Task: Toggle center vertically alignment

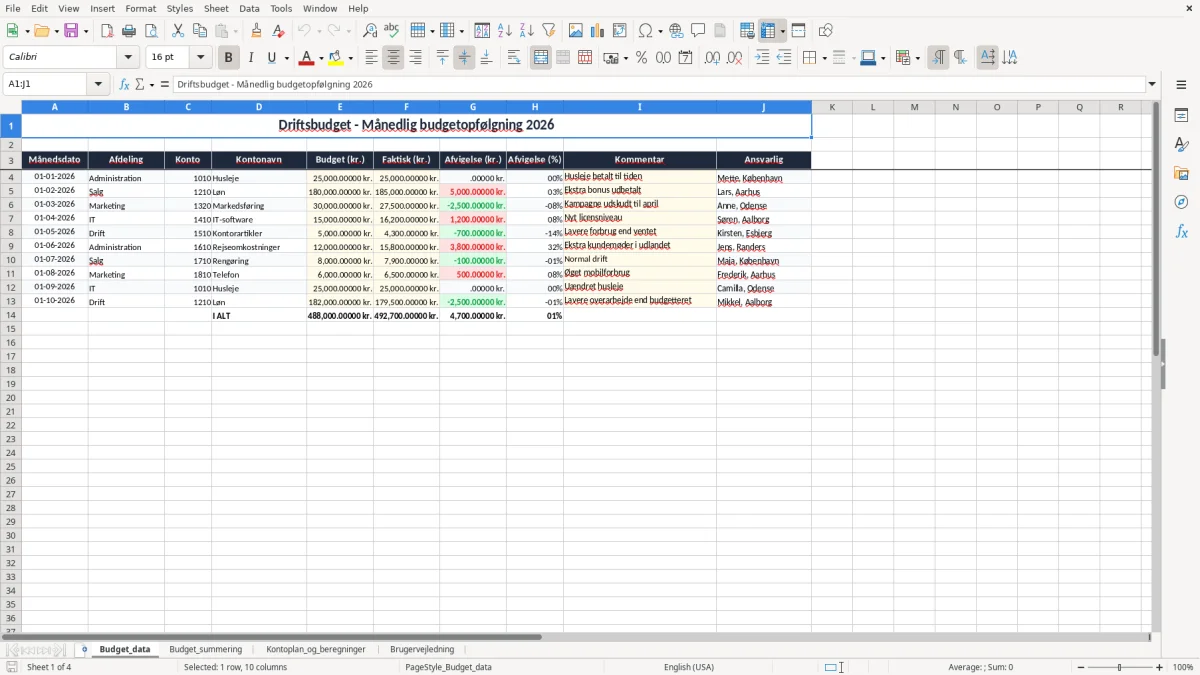Action: click(464, 58)
